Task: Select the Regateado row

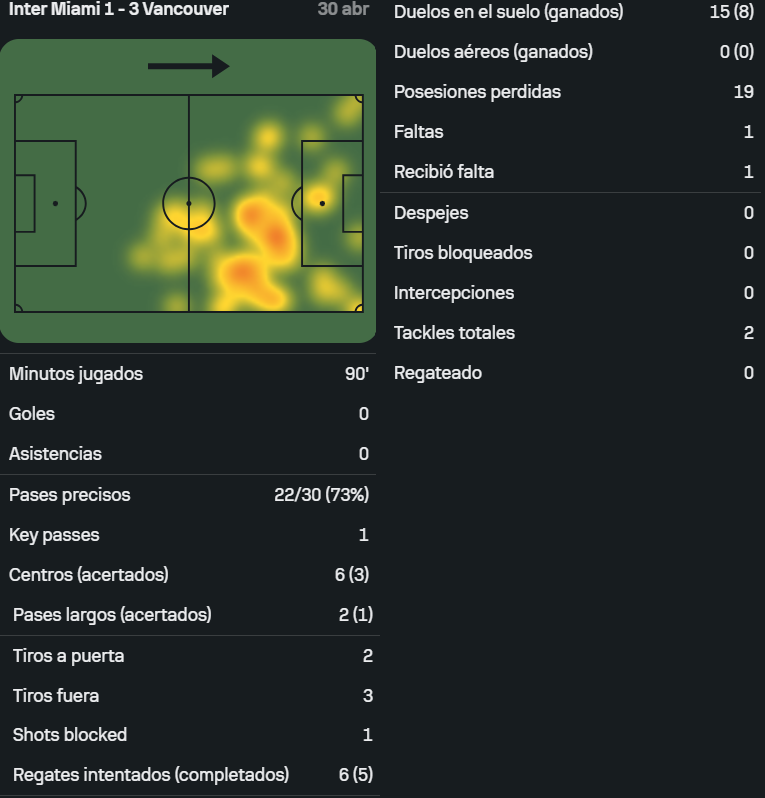Action: [573, 373]
